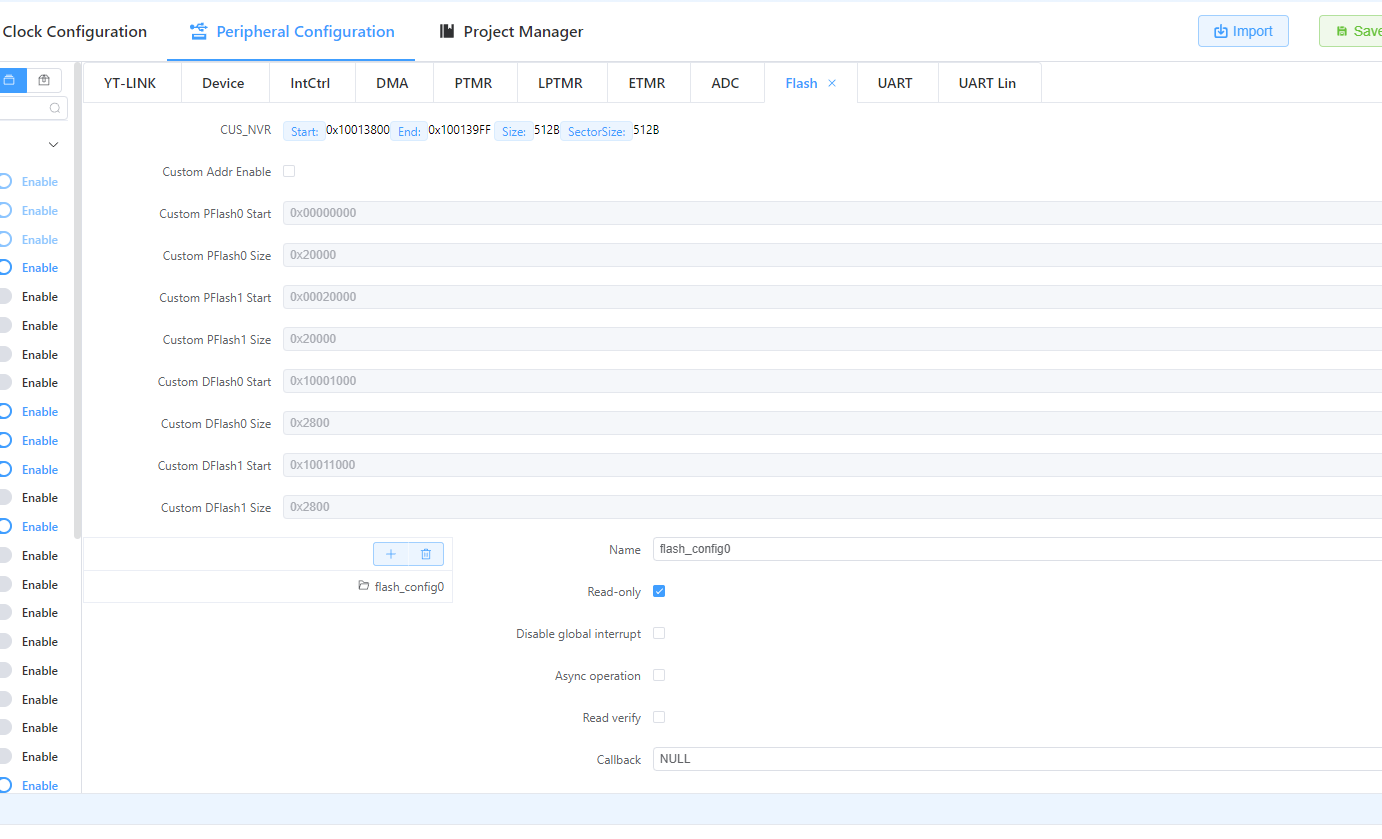
Task: Open the Callback NULL combo box
Action: click(1017, 759)
